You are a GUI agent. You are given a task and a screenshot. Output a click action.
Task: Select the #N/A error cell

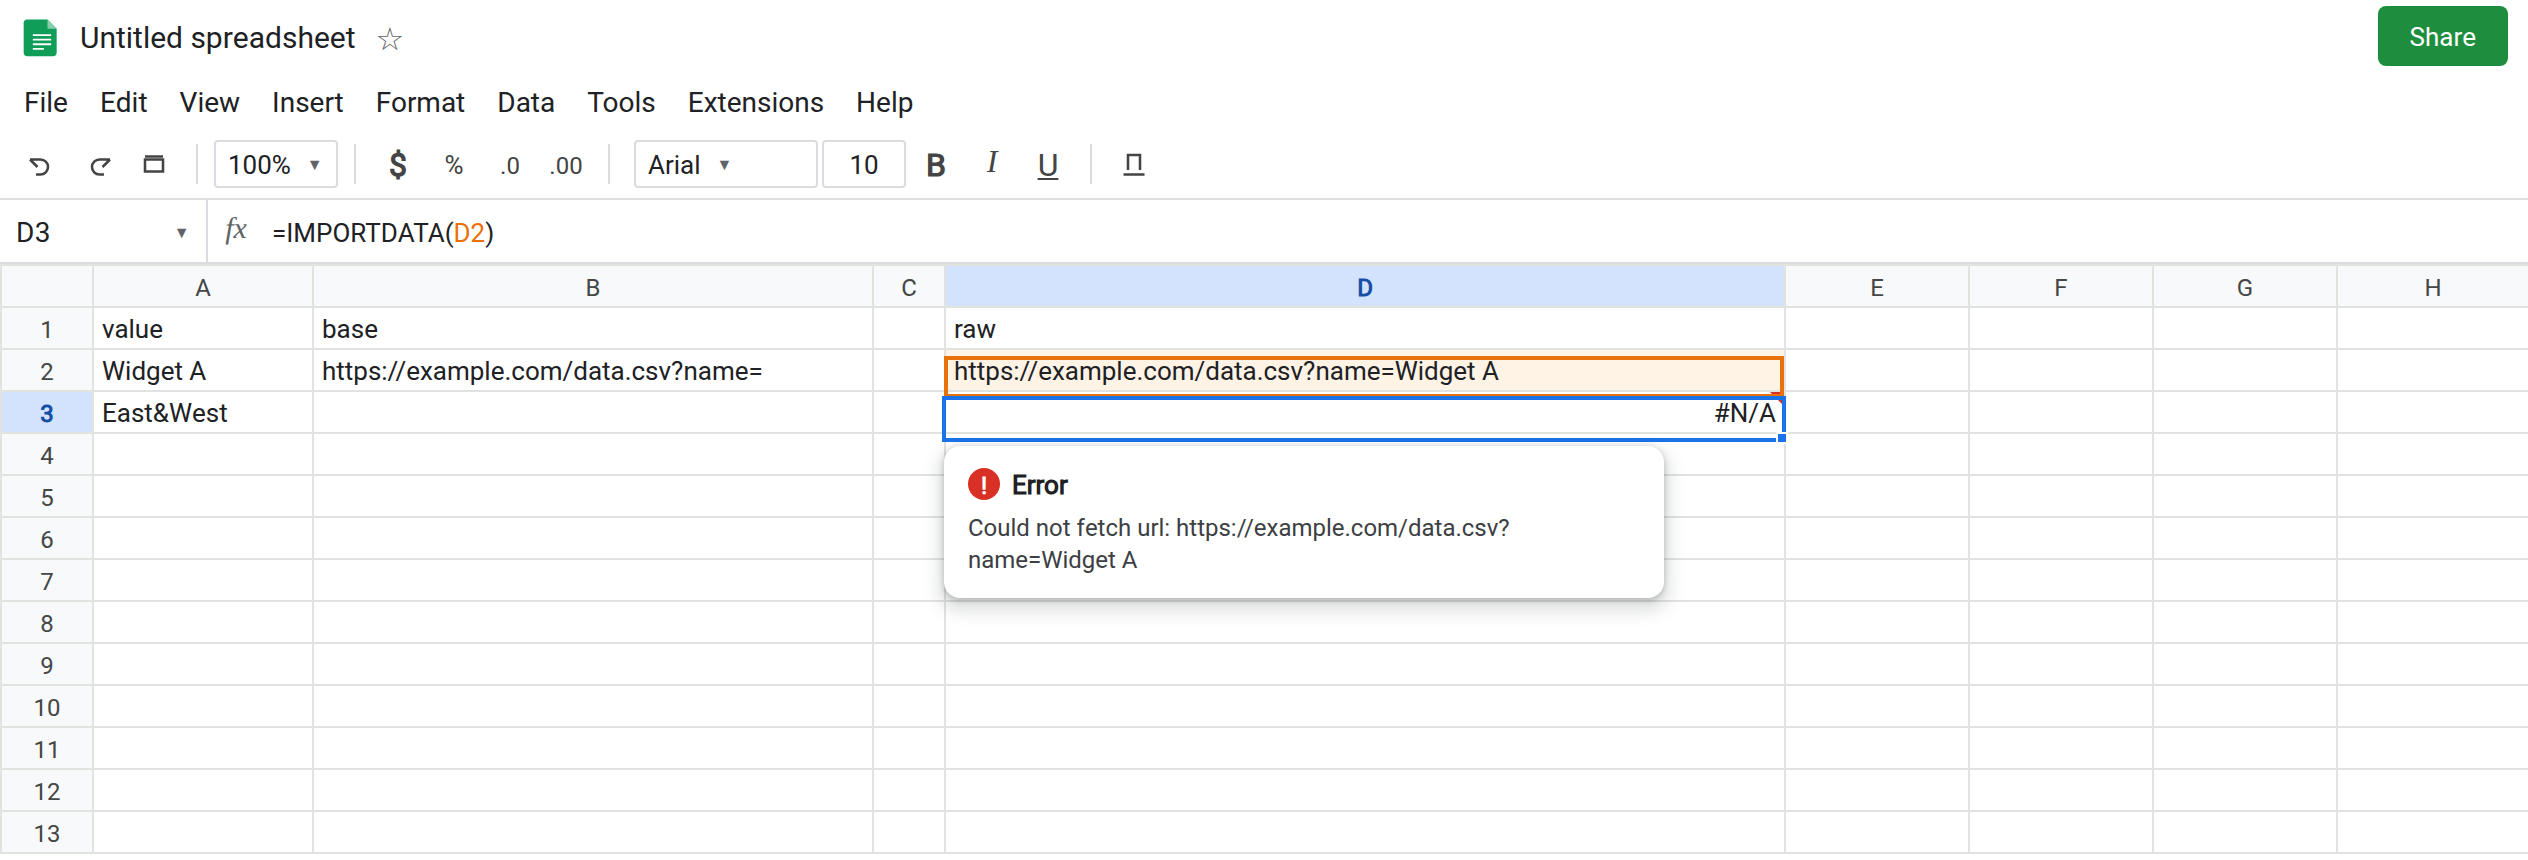1365,417
